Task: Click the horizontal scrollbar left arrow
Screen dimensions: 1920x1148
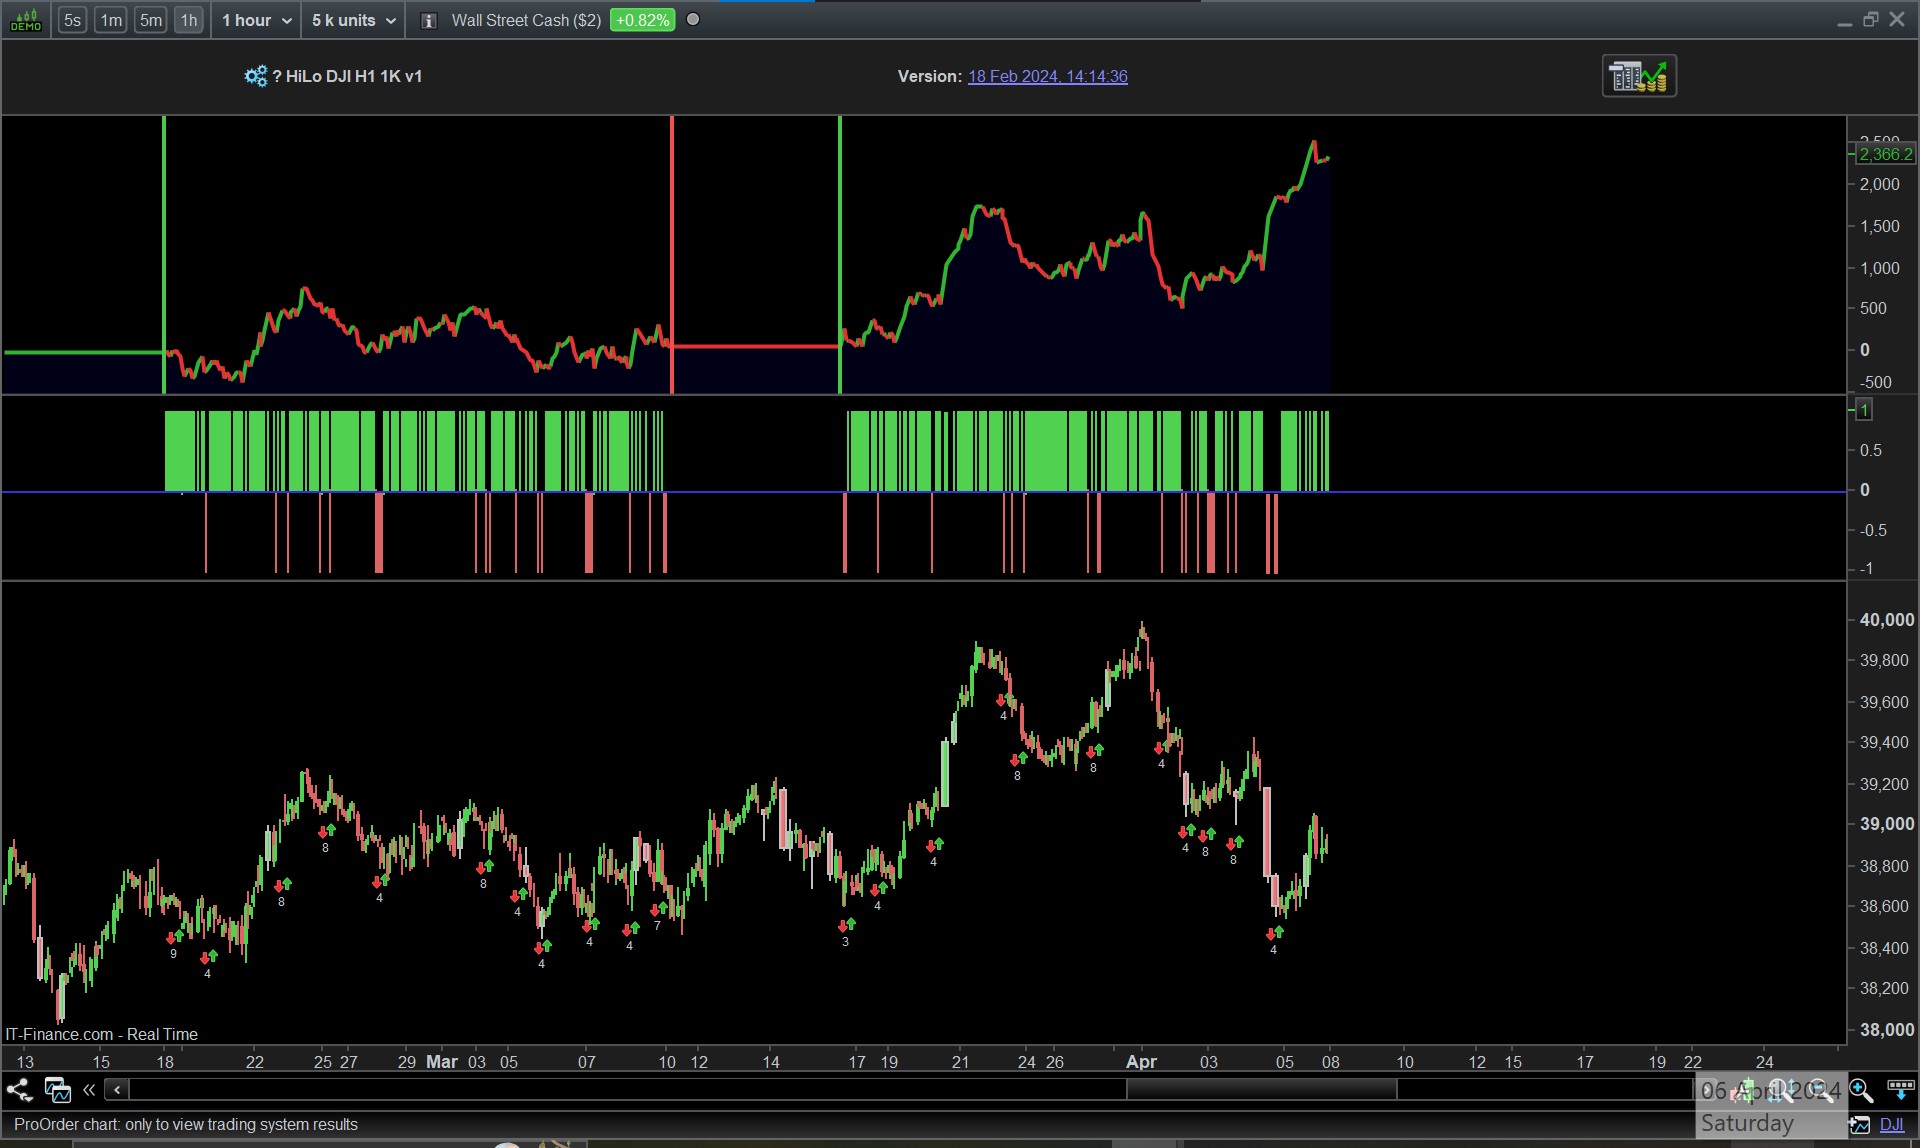Action: point(117,1090)
